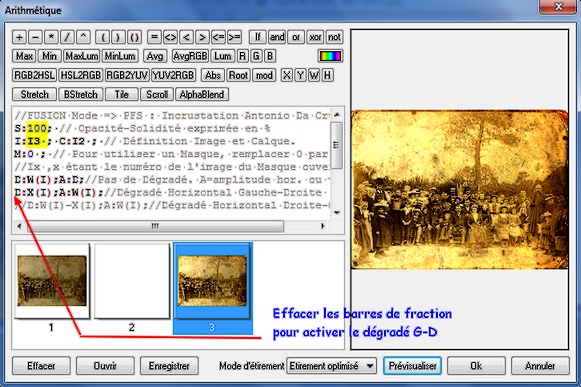Insert the AvgRGB function
The image size is (581, 387).
coord(190,56)
